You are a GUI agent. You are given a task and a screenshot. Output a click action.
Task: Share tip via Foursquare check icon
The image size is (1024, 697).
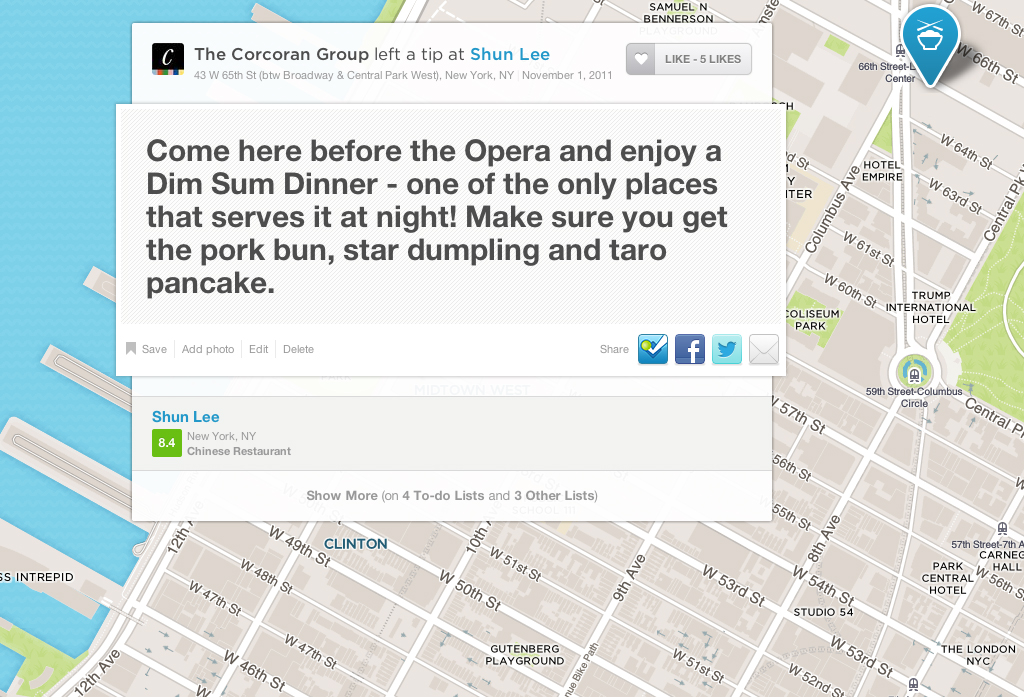tap(653, 349)
